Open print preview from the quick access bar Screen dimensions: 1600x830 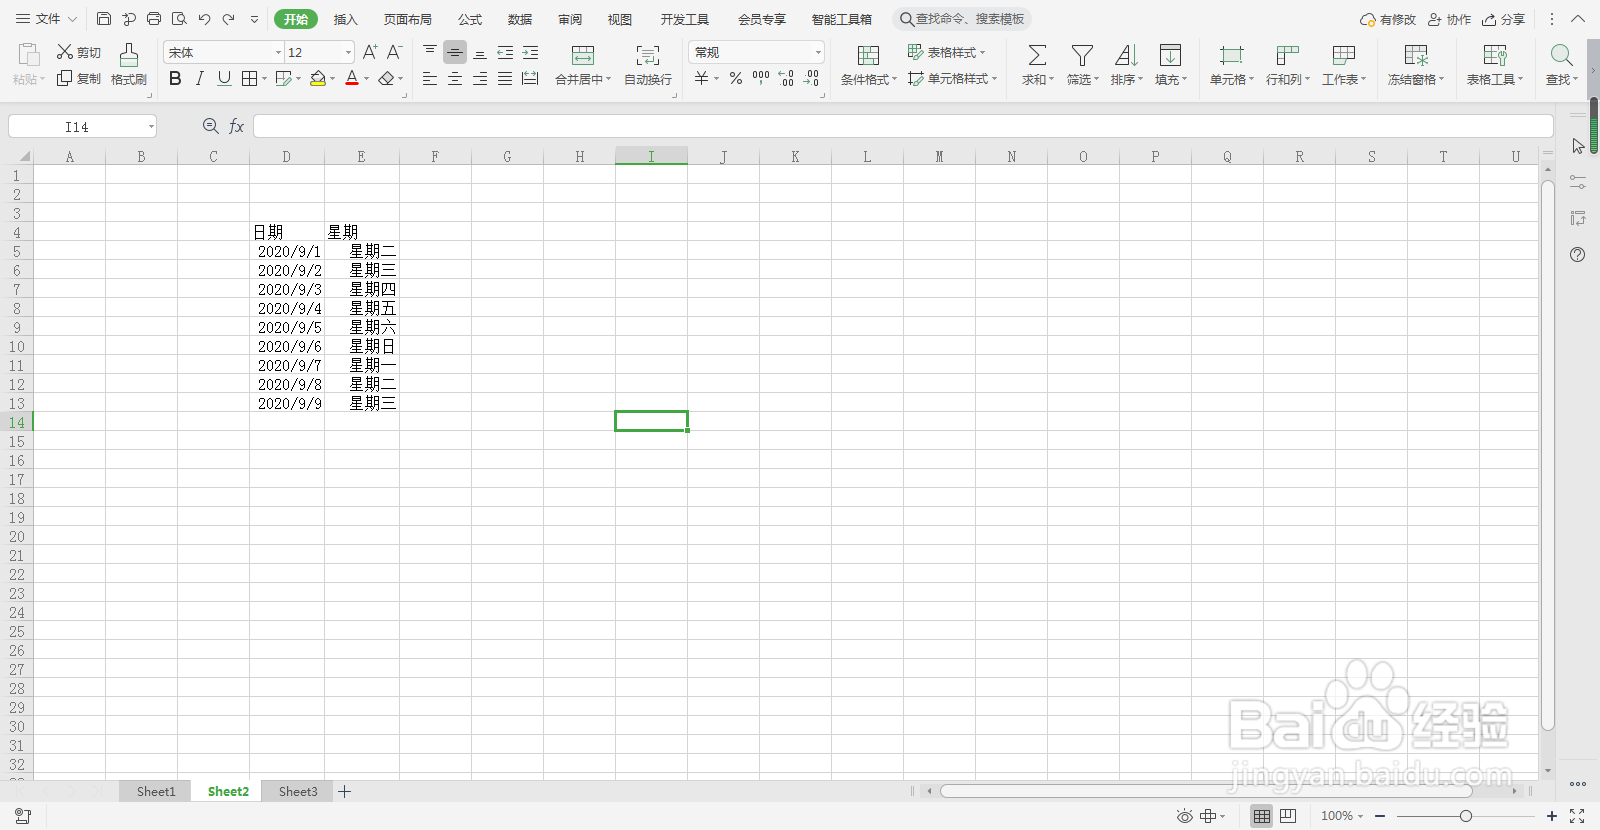coord(179,19)
